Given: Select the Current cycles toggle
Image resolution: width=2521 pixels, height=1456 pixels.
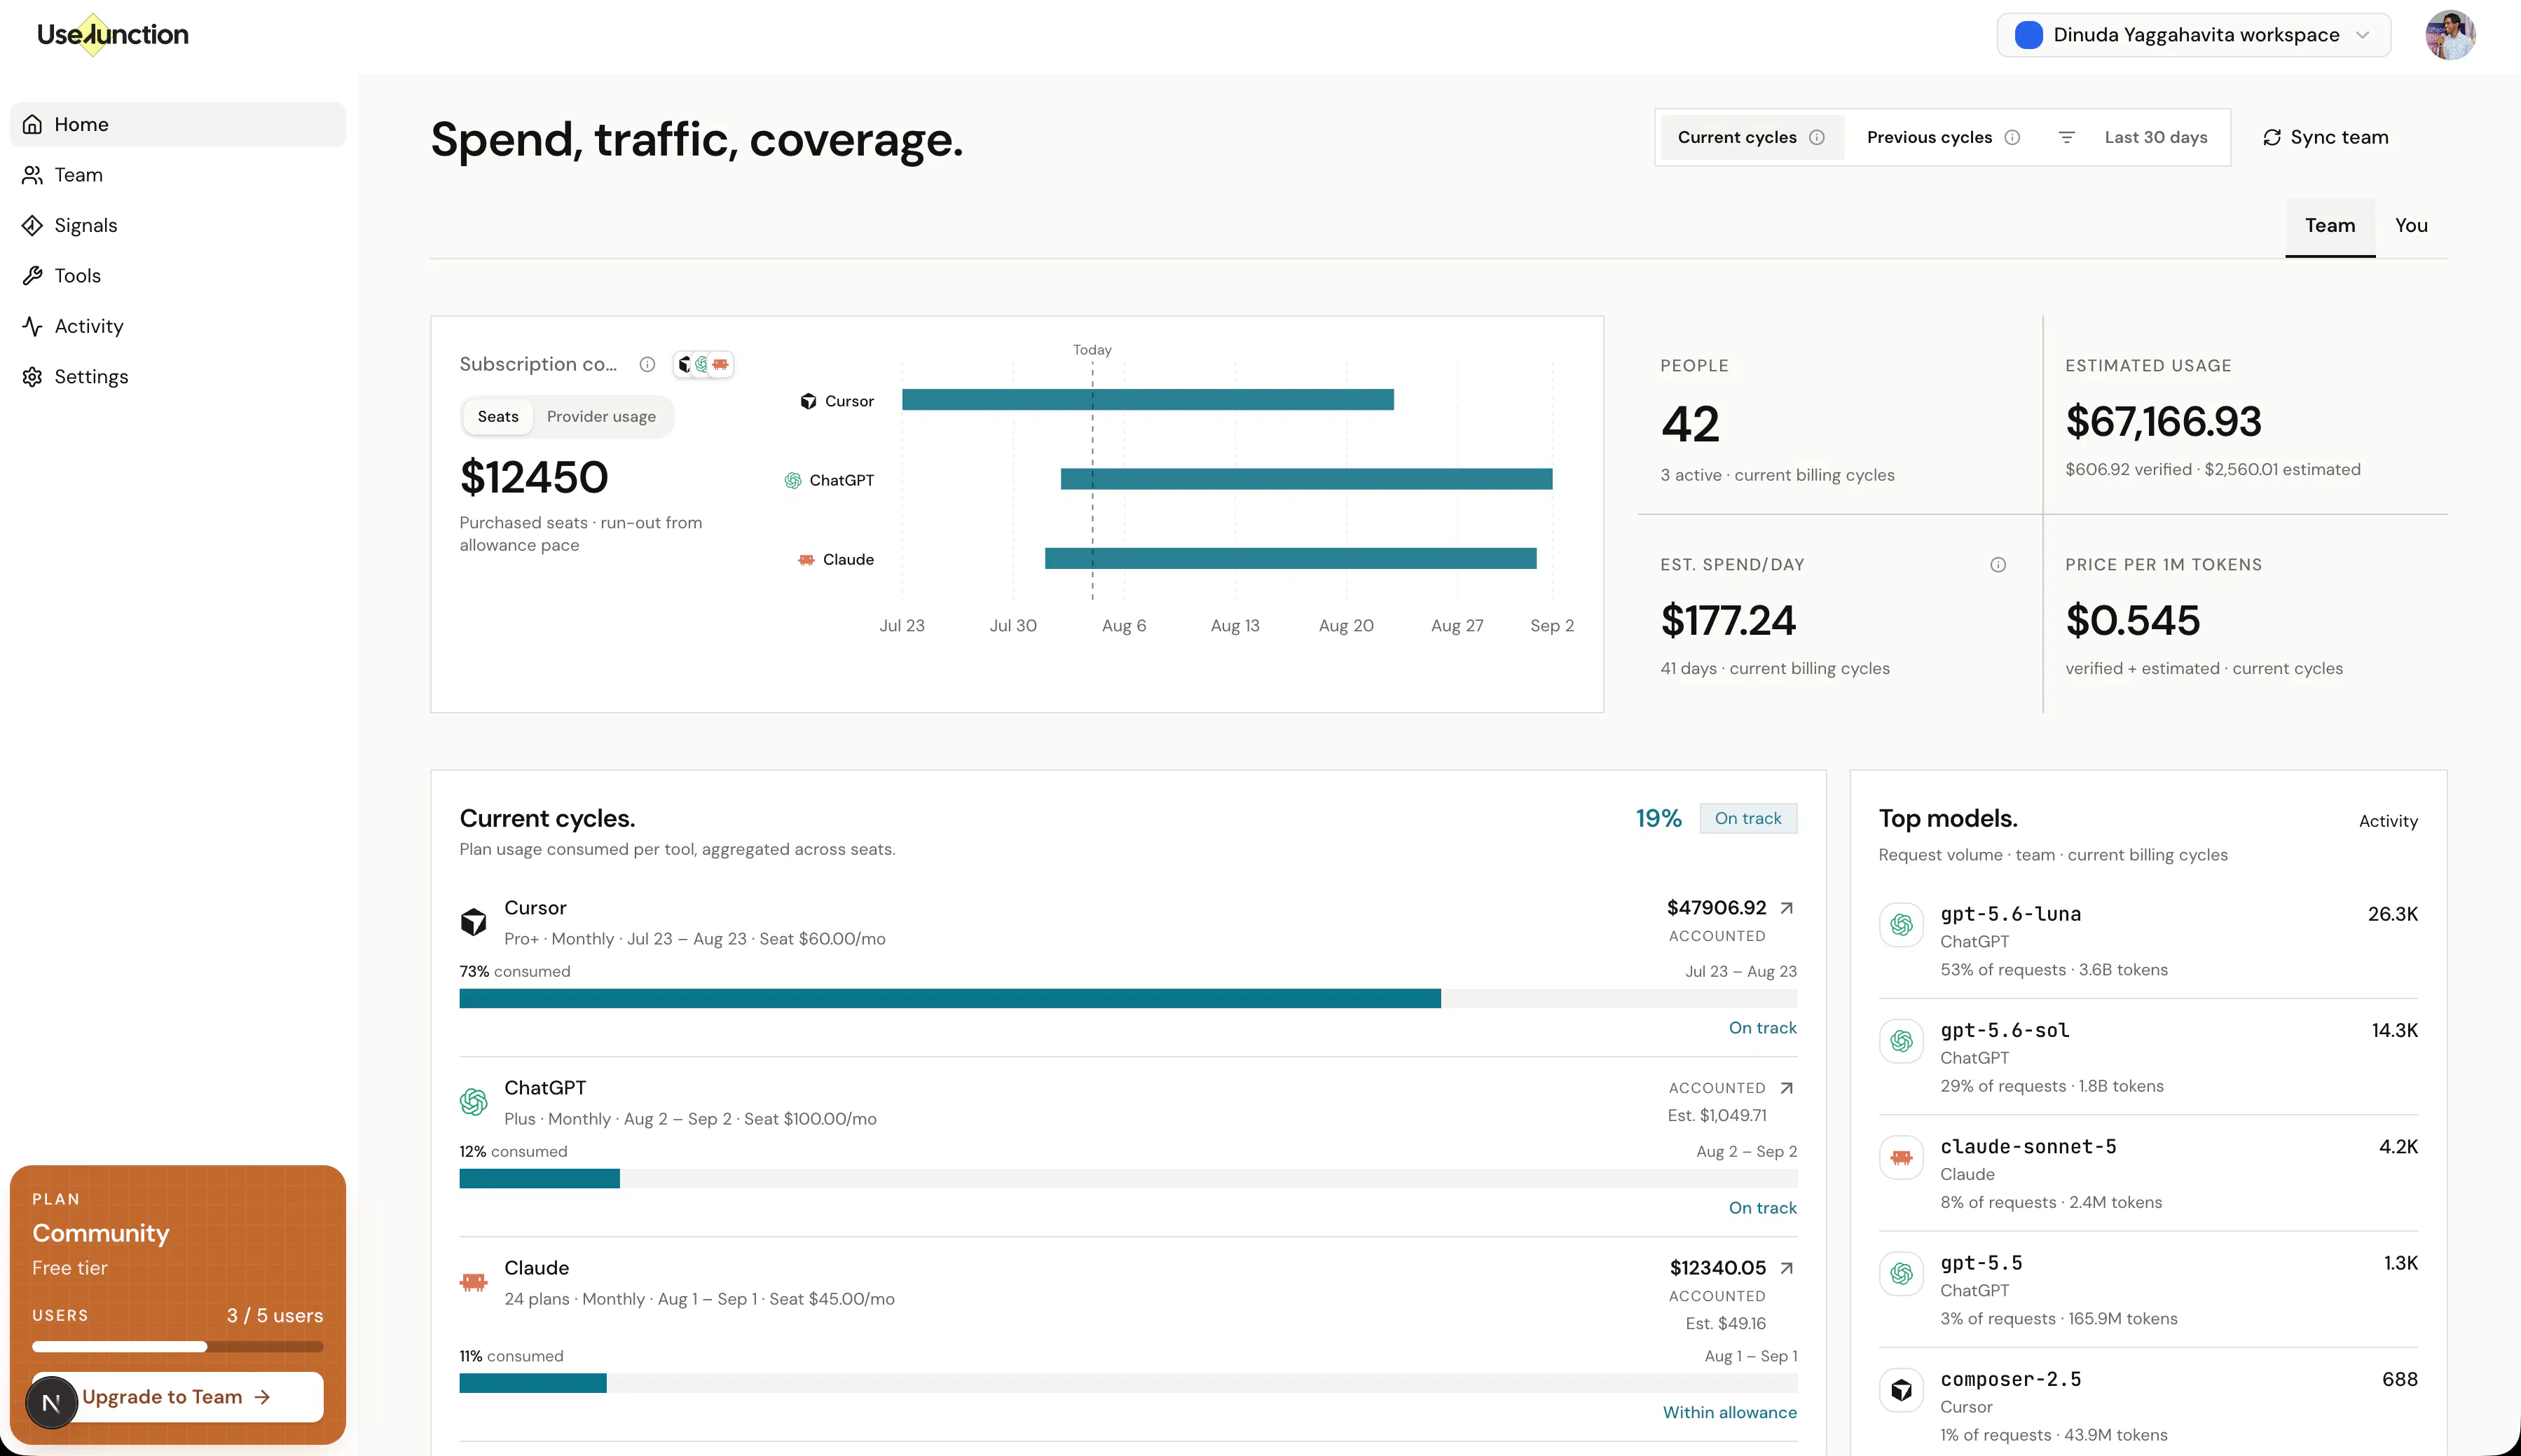Looking at the screenshot, I should [1752, 137].
